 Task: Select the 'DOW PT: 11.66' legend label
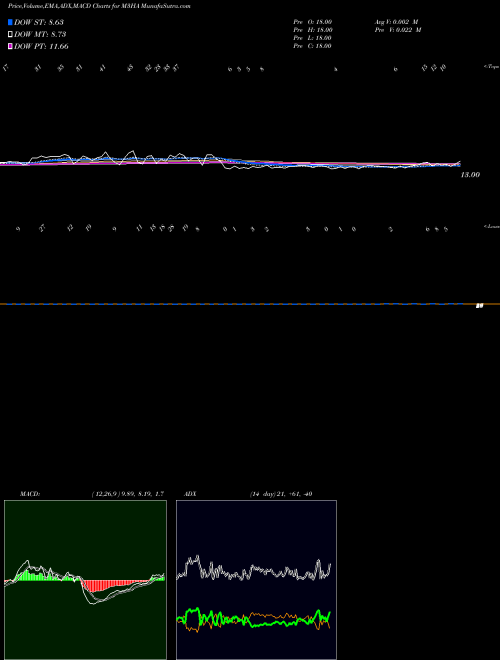tap(41, 47)
